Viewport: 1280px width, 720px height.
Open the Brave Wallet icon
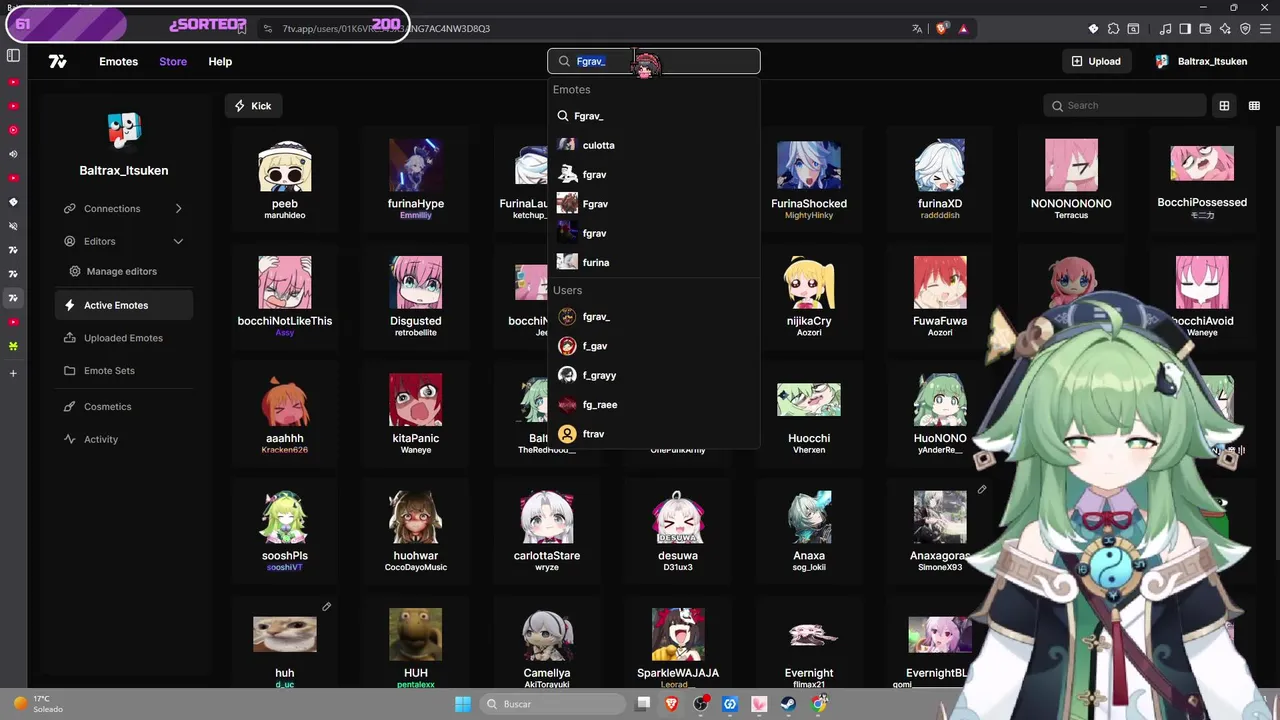(1205, 29)
